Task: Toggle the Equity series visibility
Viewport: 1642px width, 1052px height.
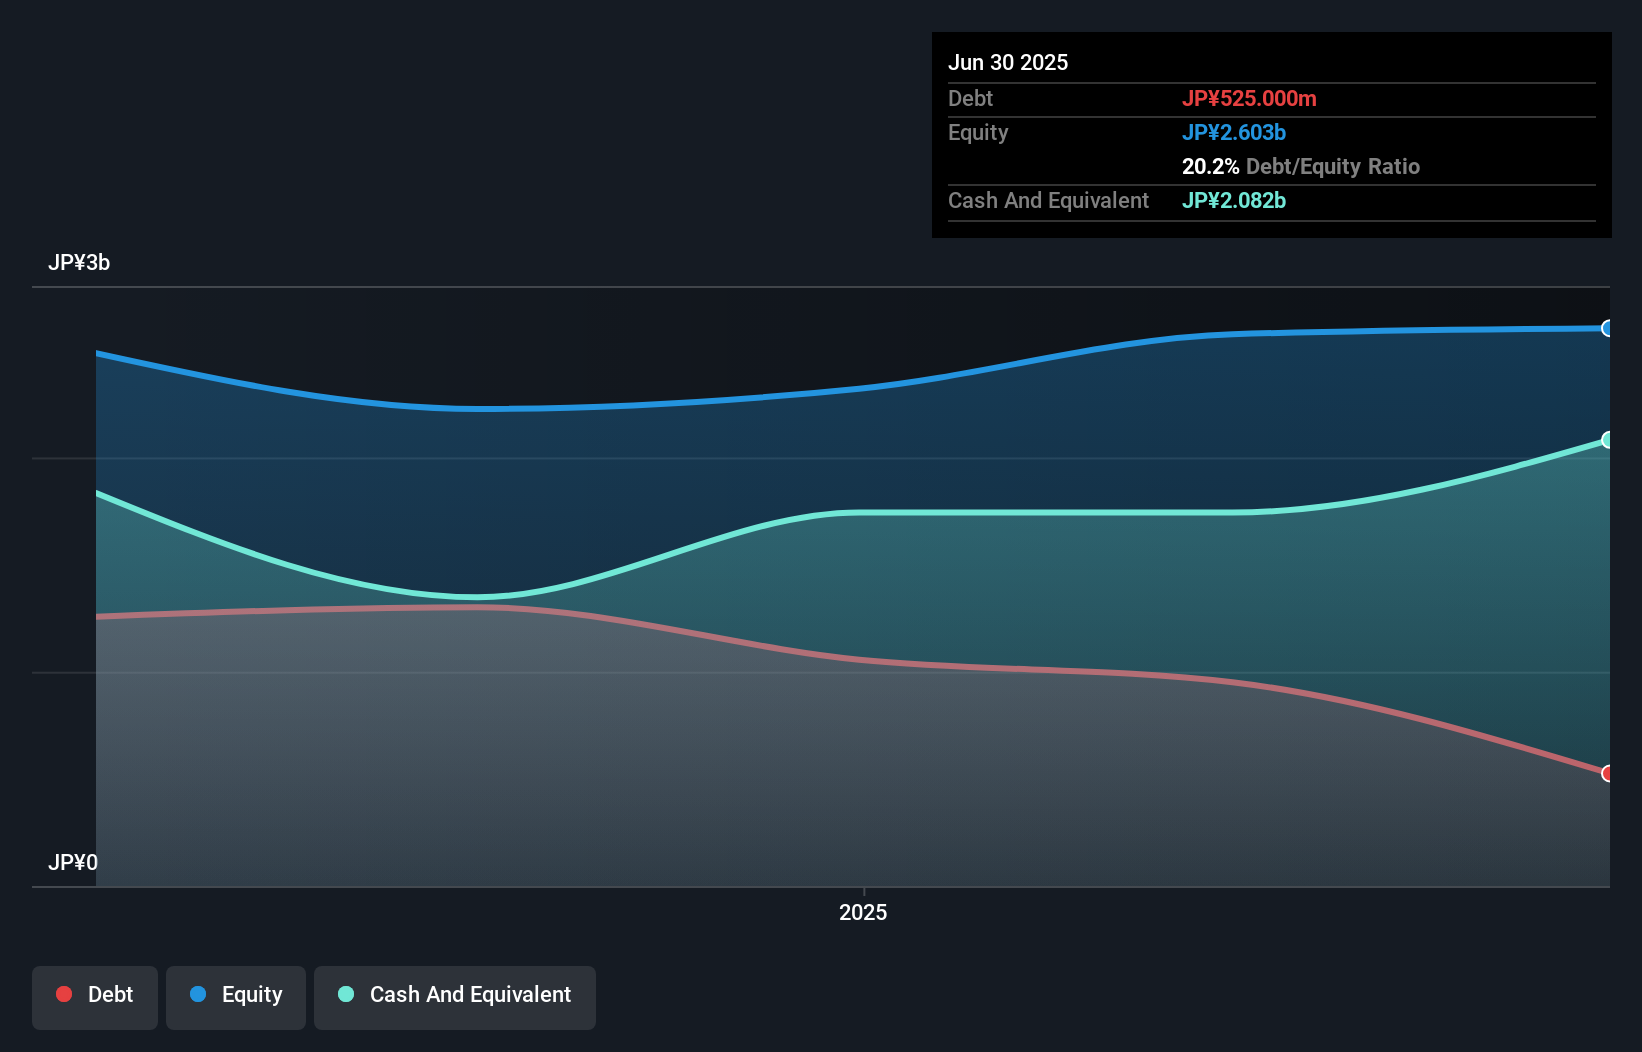Action: point(235,996)
